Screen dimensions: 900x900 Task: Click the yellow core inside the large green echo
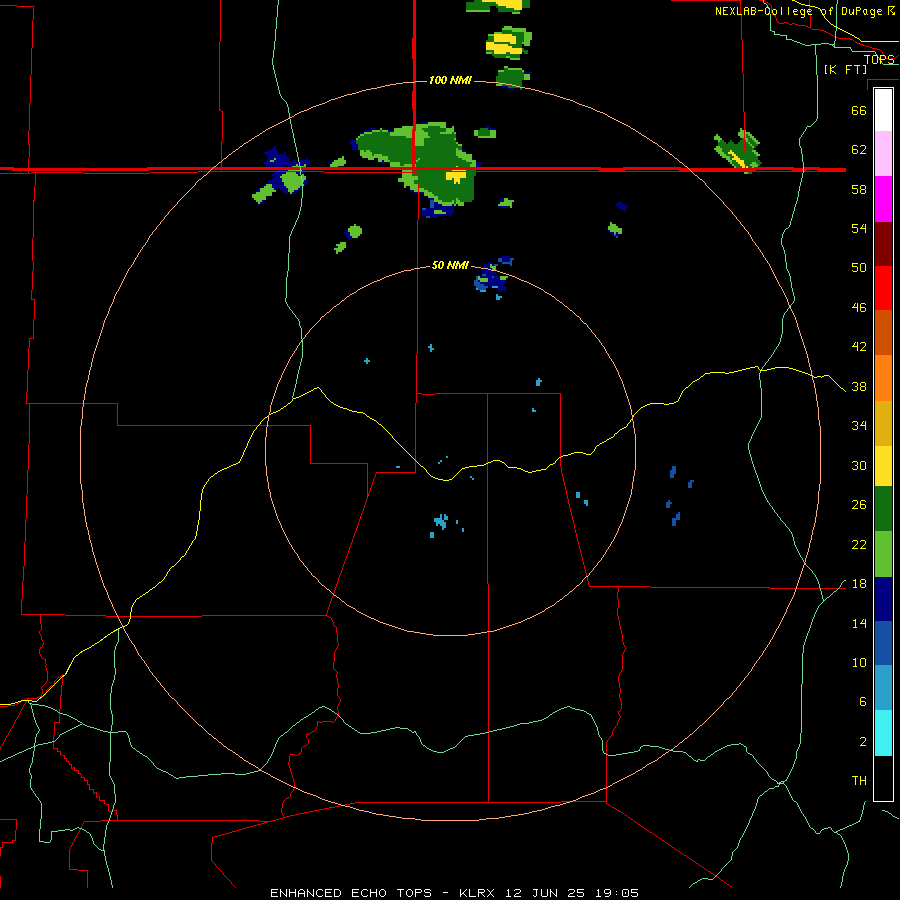pyautogui.click(x=456, y=176)
